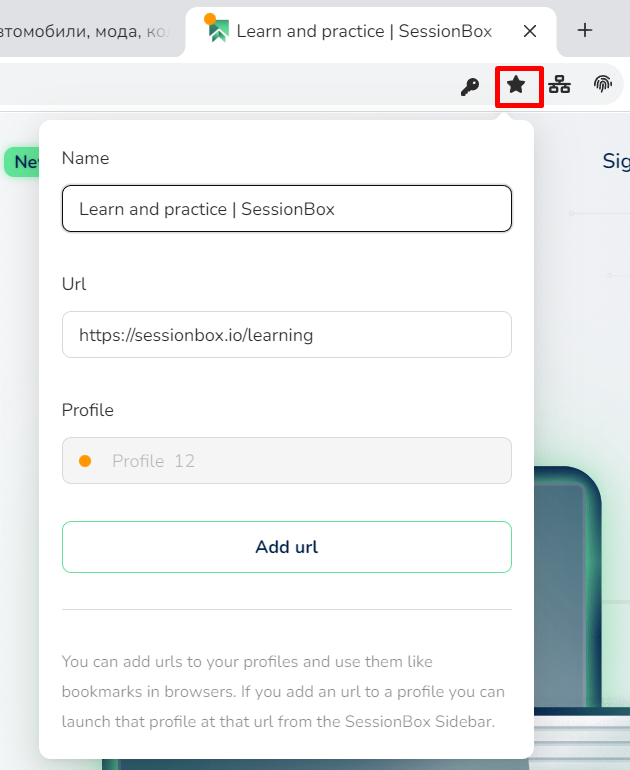
Task: Click the Url label text
Action: point(74,284)
